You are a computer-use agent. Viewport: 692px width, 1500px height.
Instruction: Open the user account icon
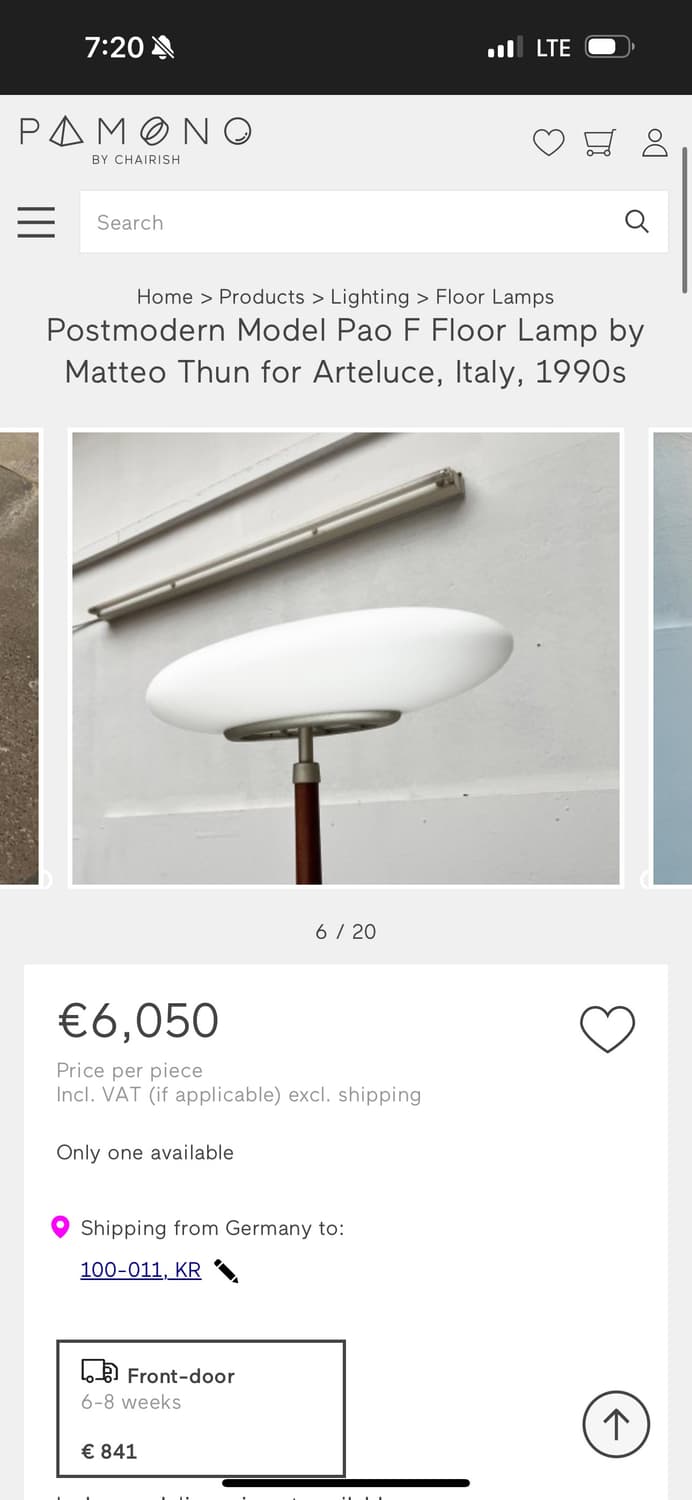point(655,143)
